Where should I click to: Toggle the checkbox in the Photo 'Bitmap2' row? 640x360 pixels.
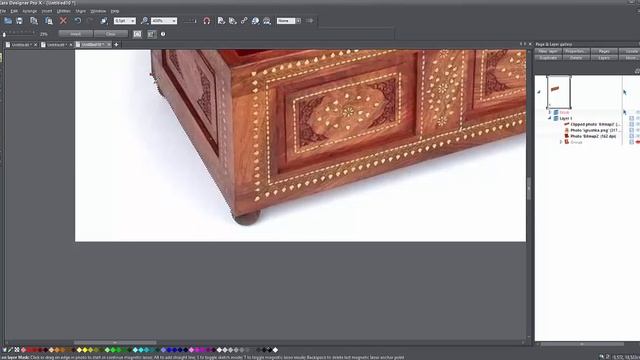tap(631, 136)
